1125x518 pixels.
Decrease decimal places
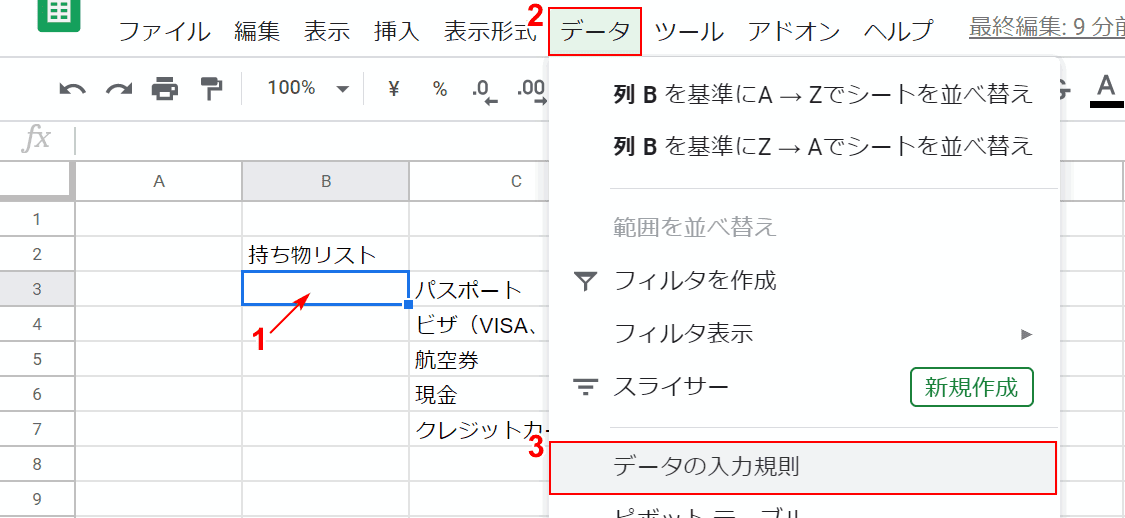(x=485, y=91)
